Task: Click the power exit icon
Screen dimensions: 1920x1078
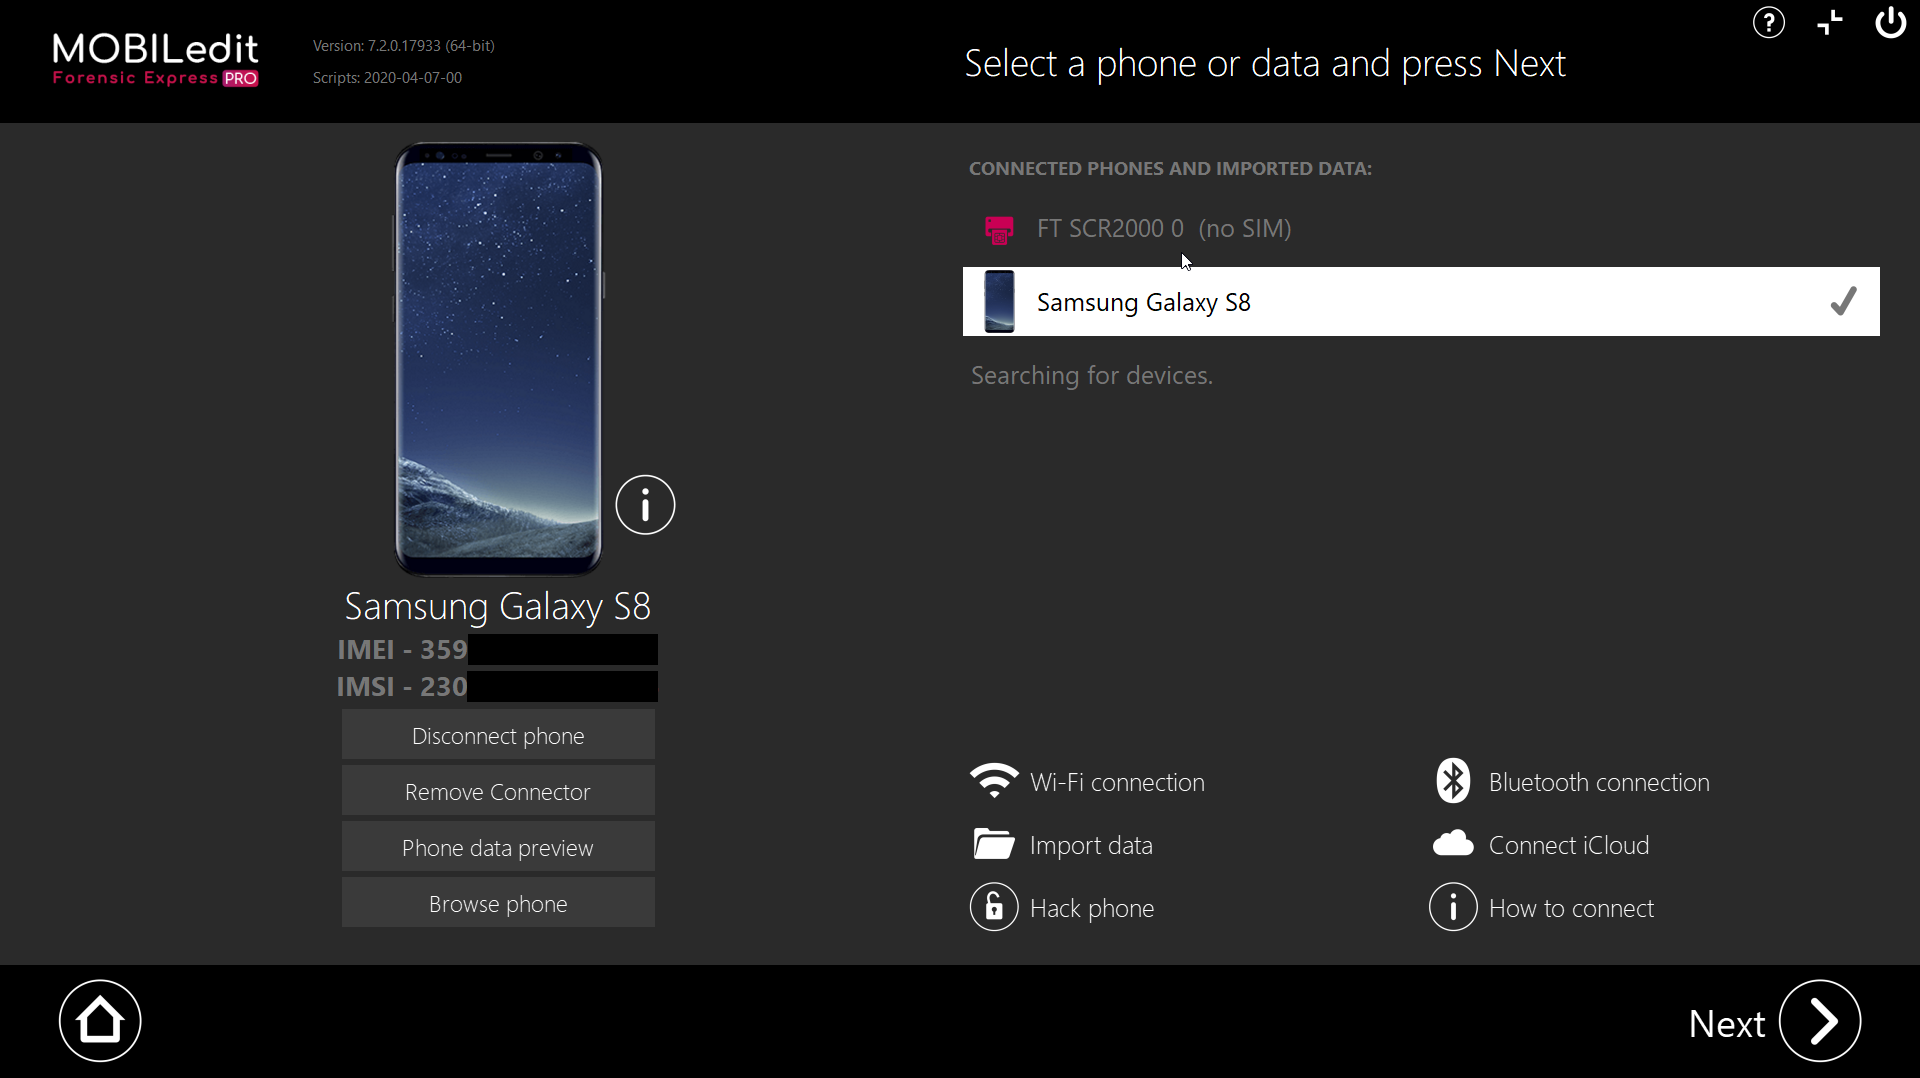Action: (x=1890, y=22)
